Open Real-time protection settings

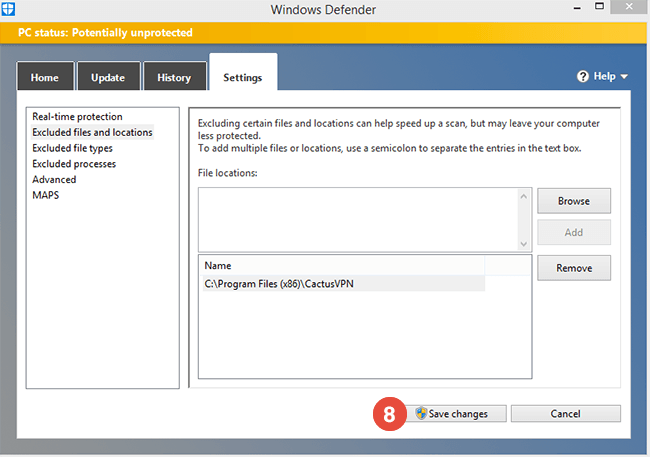tap(78, 117)
